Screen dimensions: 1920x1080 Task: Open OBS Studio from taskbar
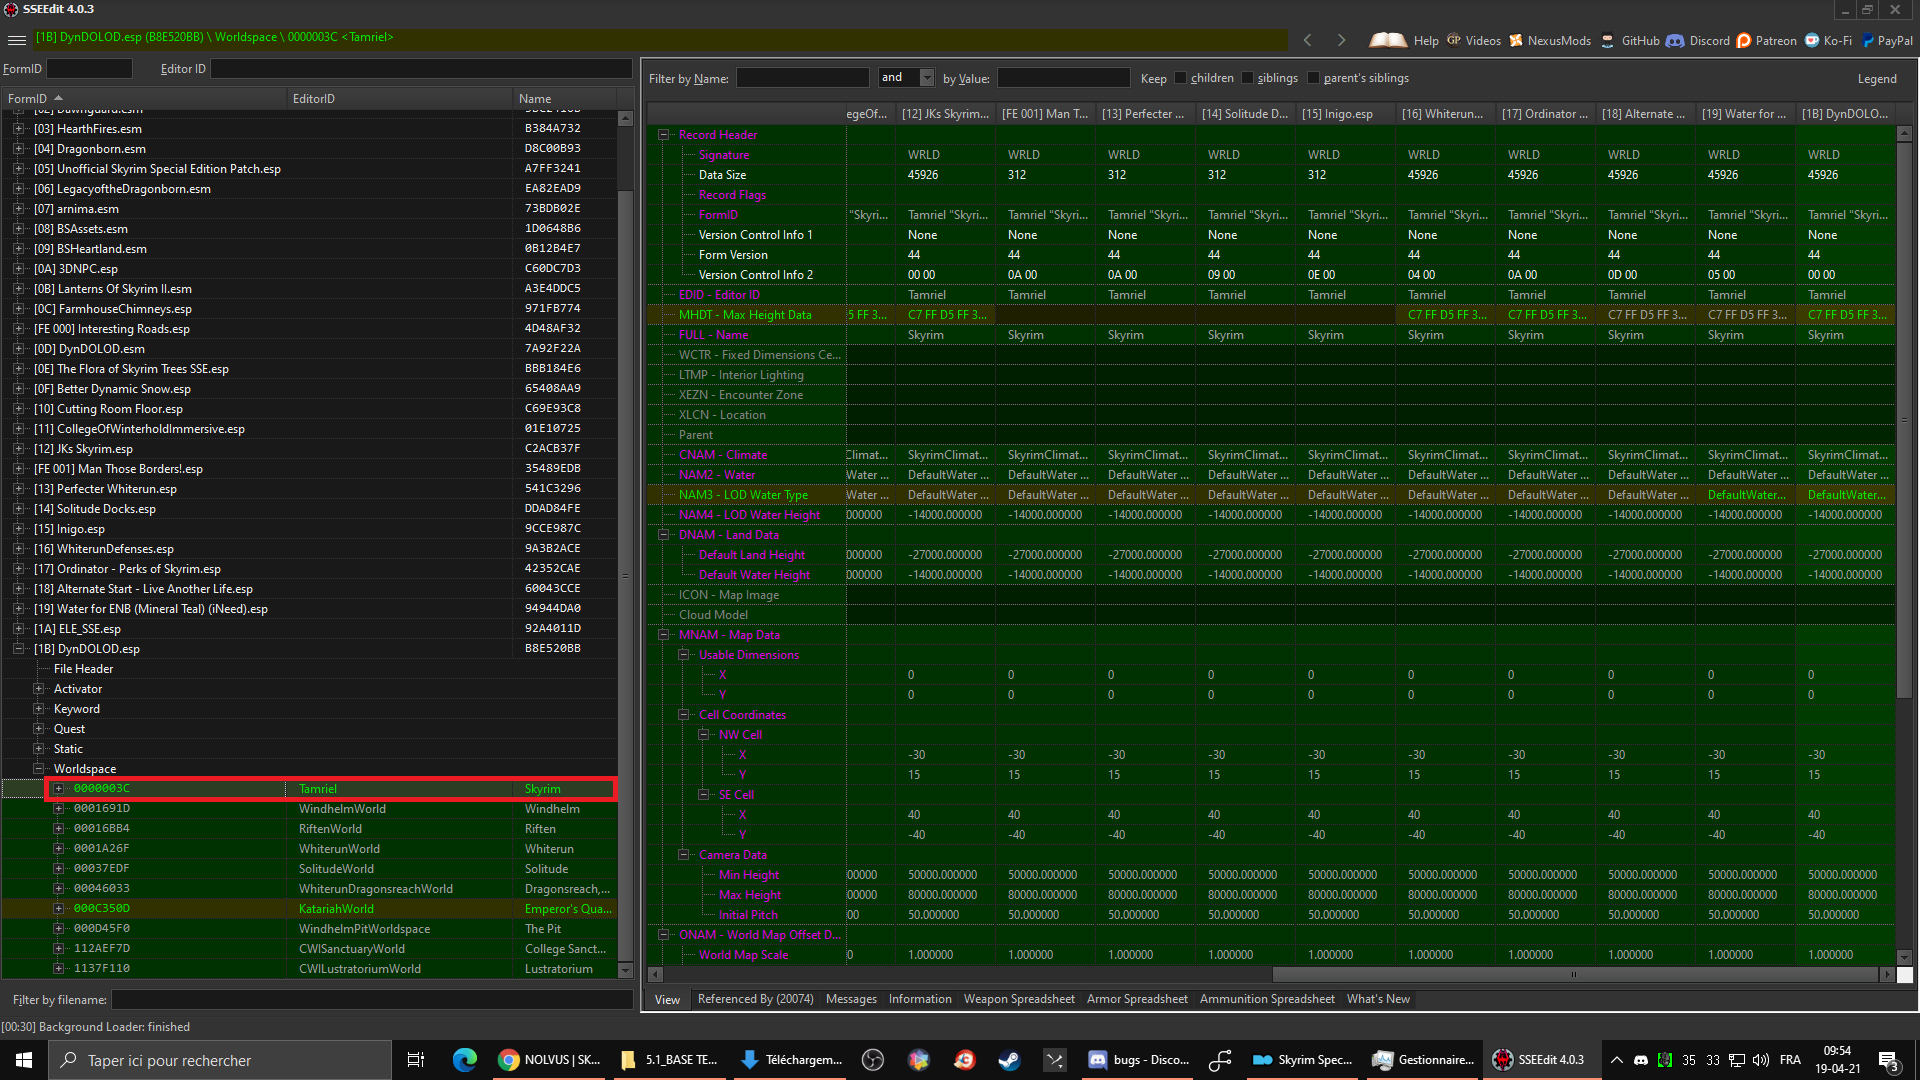pyautogui.click(x=873, y=1060)
